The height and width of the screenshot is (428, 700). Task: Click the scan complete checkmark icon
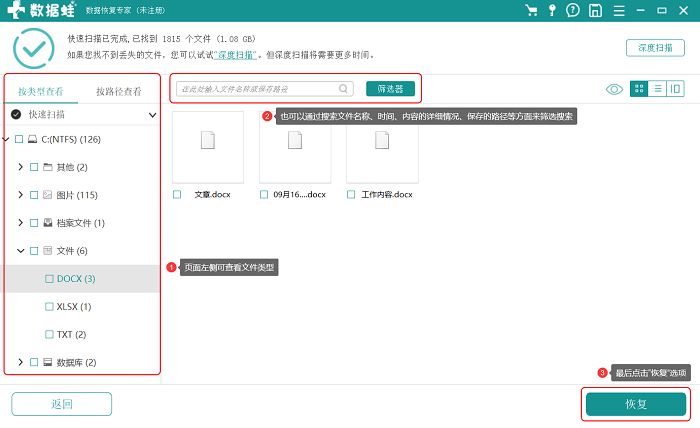34,48
